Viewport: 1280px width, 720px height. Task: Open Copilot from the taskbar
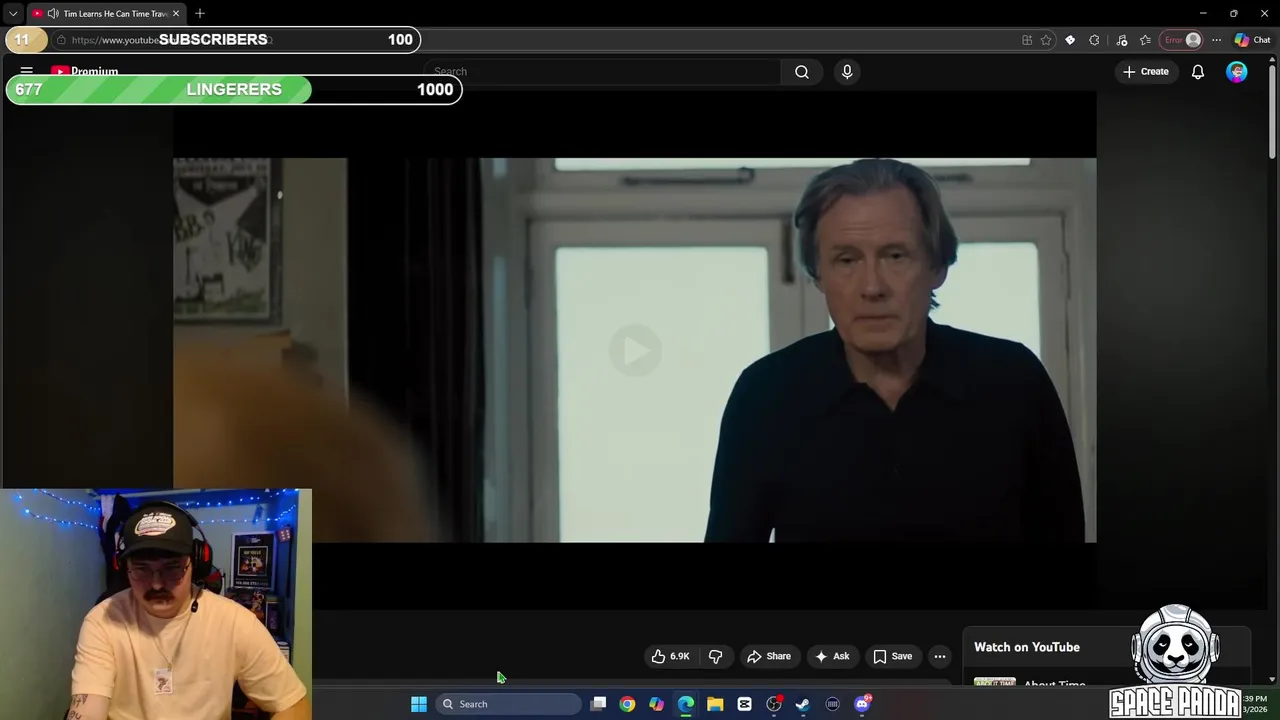click(x=656, y=704)
